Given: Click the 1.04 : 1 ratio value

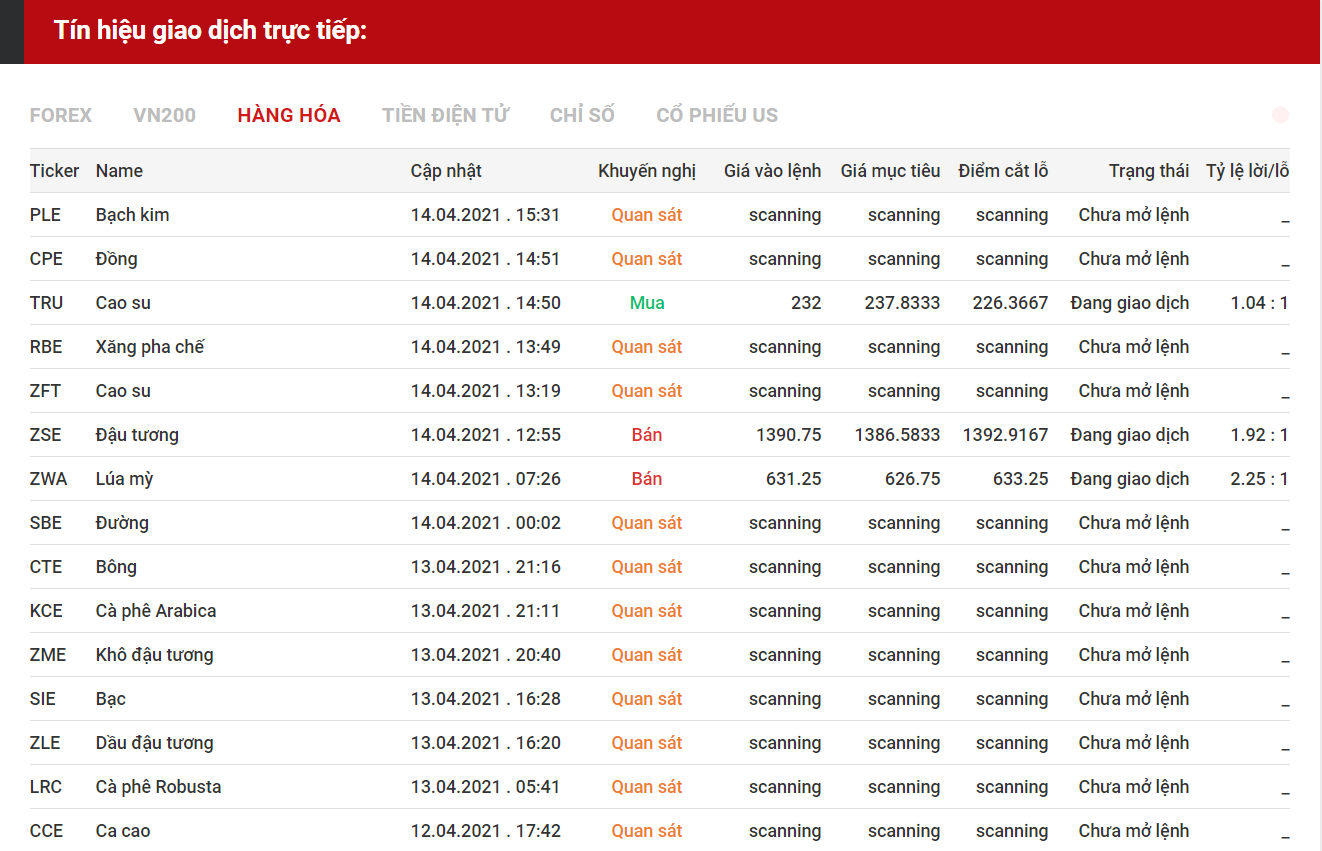Looking at the screenshot, I should click(1259, 303).
